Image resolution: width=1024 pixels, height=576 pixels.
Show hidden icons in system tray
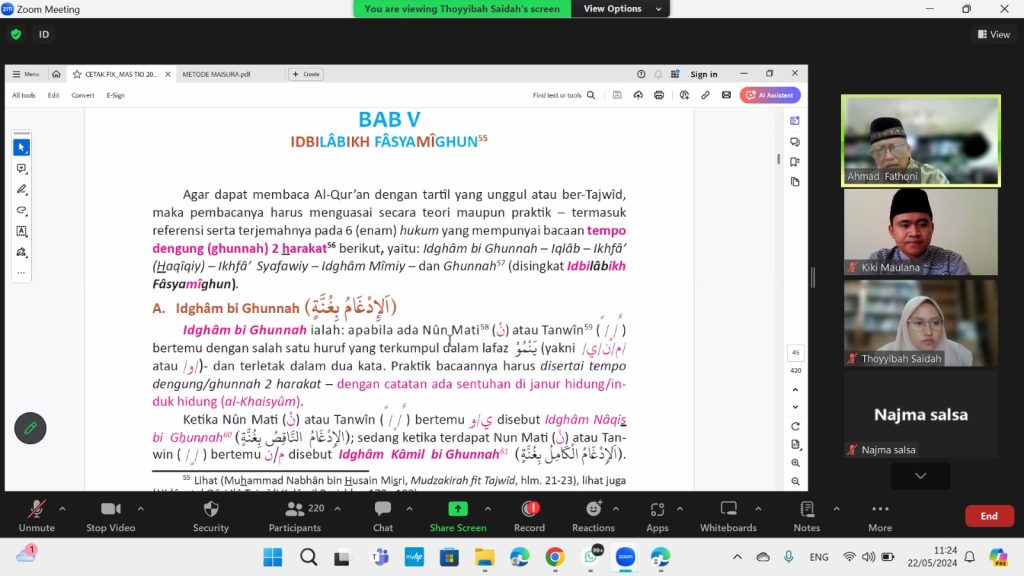(x=737, y=557)
